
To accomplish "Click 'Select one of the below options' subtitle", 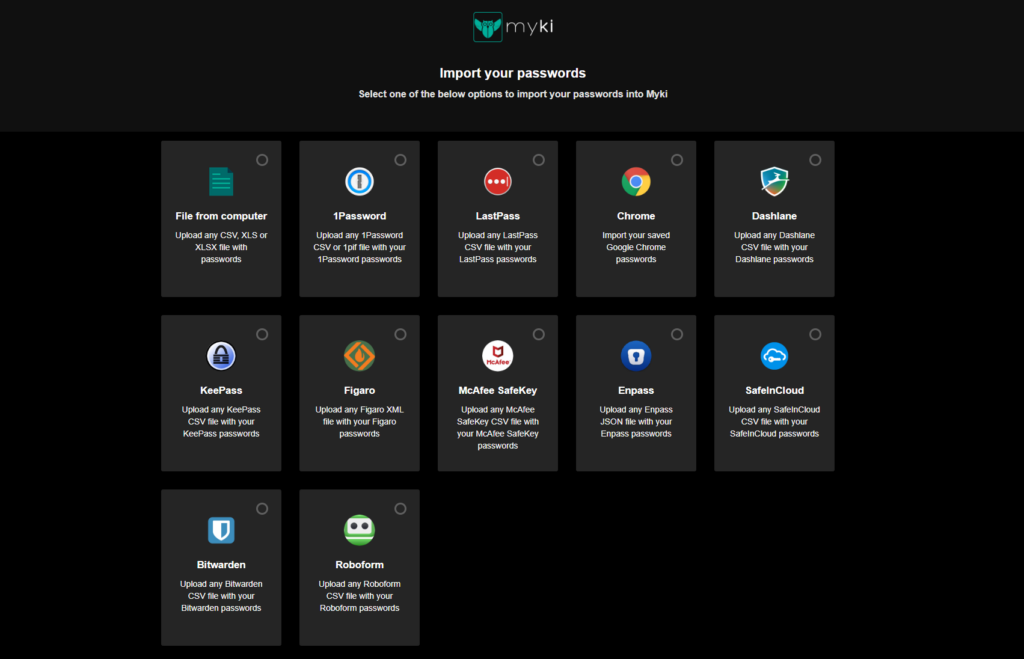I will 513,94.
